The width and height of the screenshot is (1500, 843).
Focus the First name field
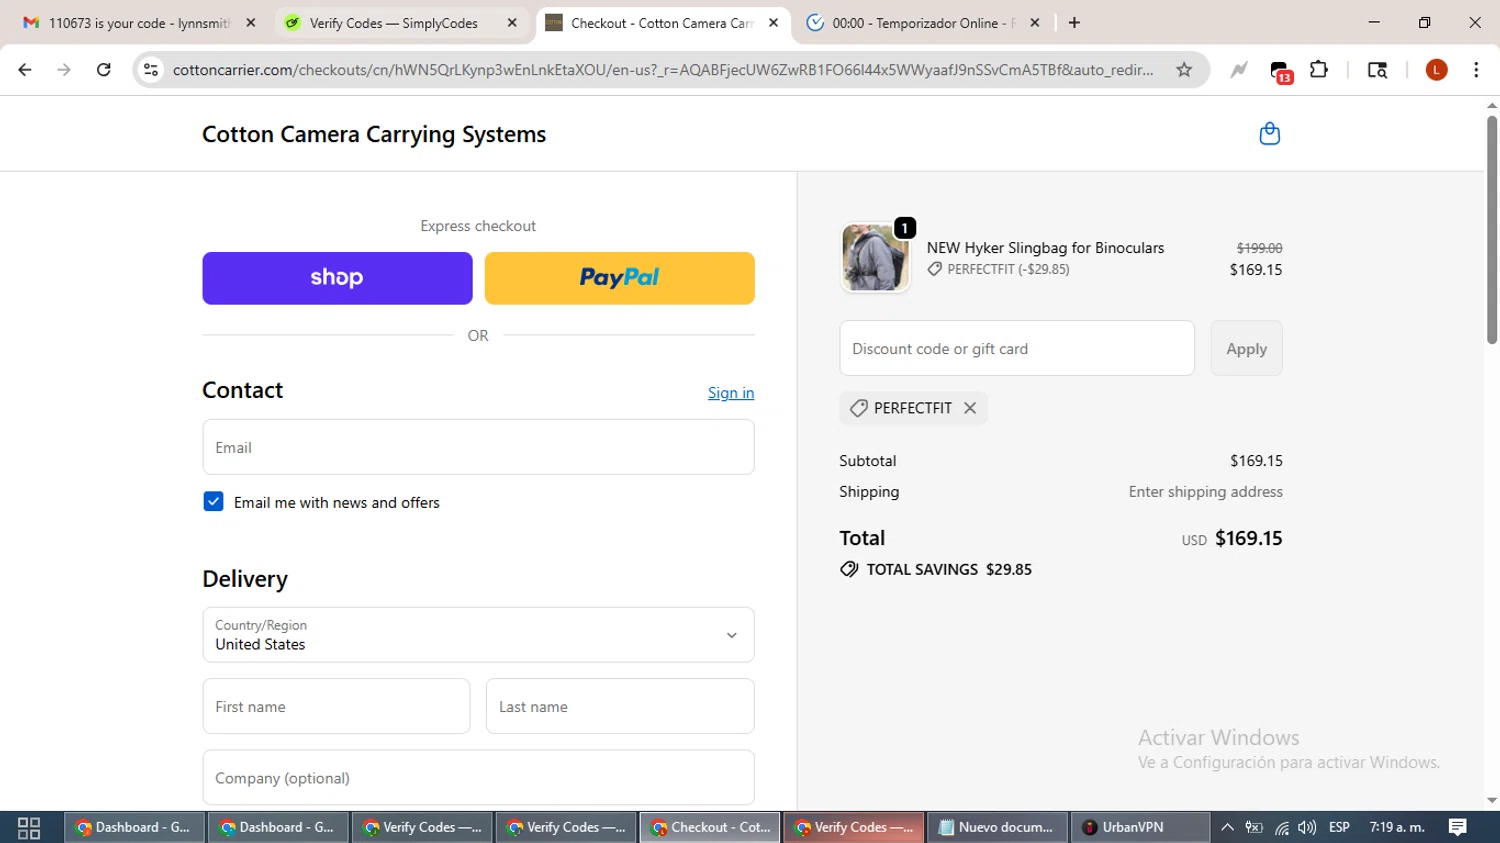pos(336,706)
